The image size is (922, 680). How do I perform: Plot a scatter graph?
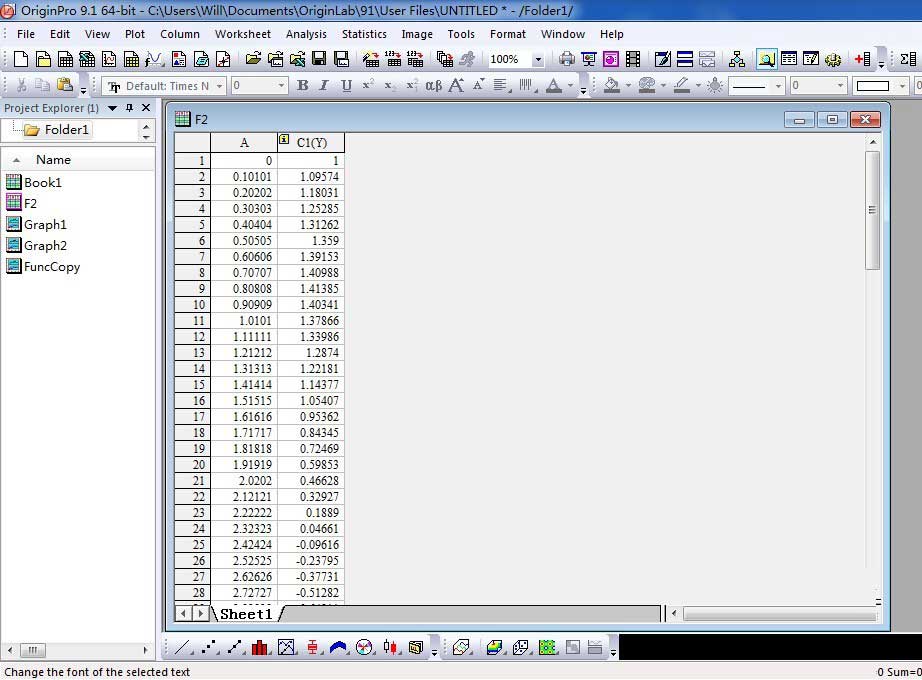(x=208, y=648)
